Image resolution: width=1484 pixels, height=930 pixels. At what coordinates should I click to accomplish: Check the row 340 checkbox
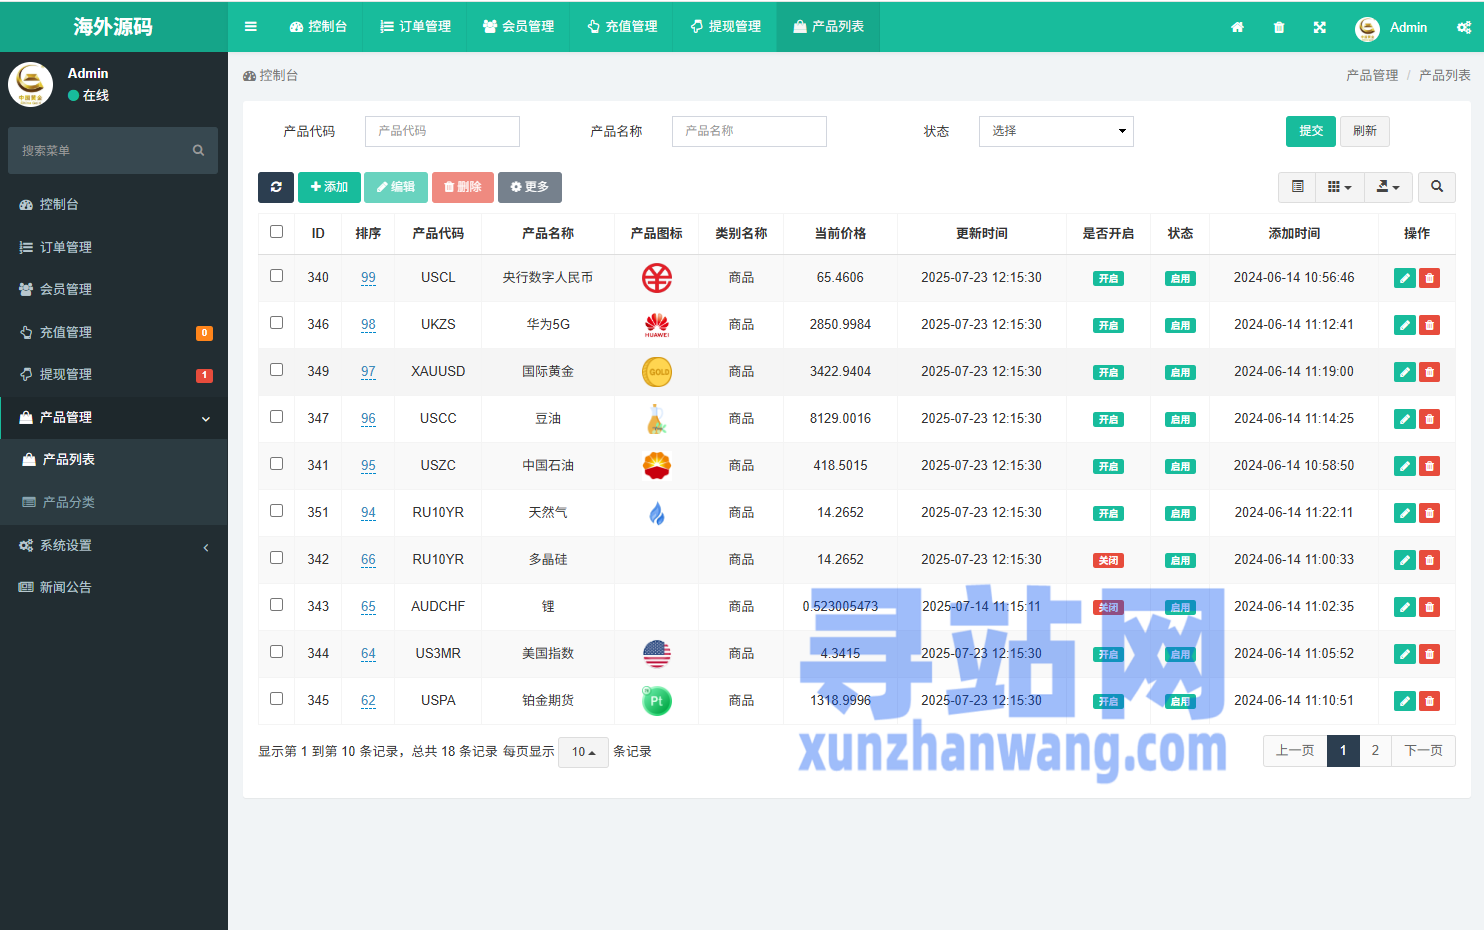coord(276,276)
